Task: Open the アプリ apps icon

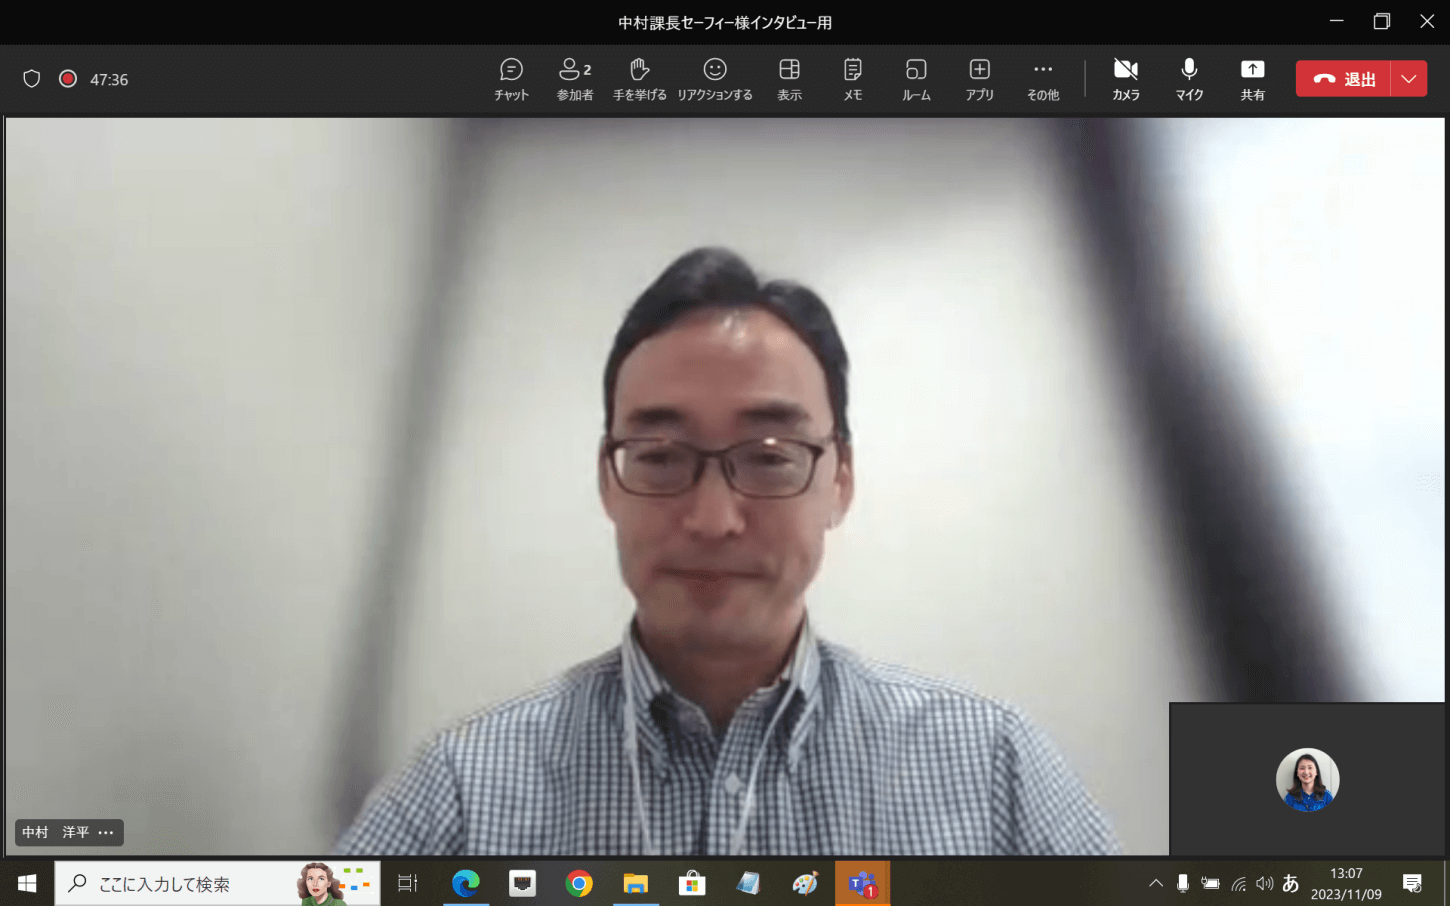Action: [979, 79]
